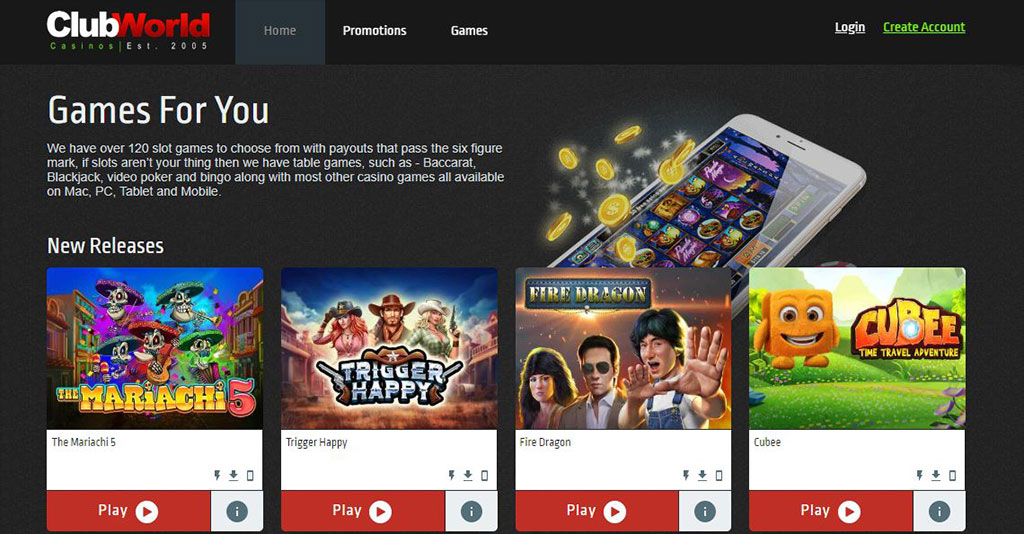The image size is (1024, 534).
Task: Select the Home tab
Action: (280, 31)
